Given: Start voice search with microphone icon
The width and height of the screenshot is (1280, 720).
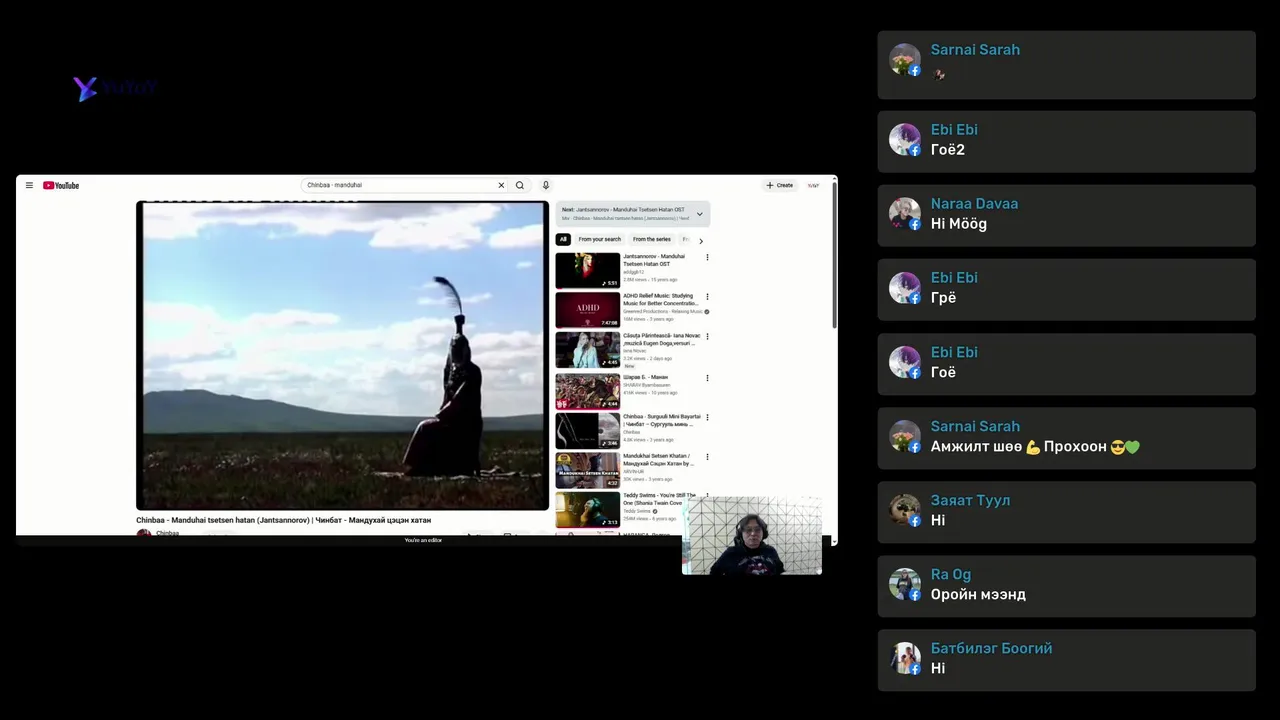Looking at the screenshot, I should 546,185.
